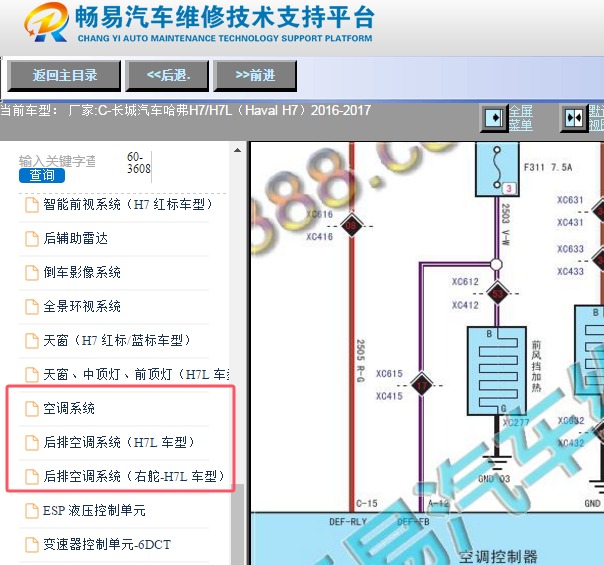The image size is (604, 565).
Task: Click the XC415 connector label
Action: pyautogui.click(x=389, y=396)
